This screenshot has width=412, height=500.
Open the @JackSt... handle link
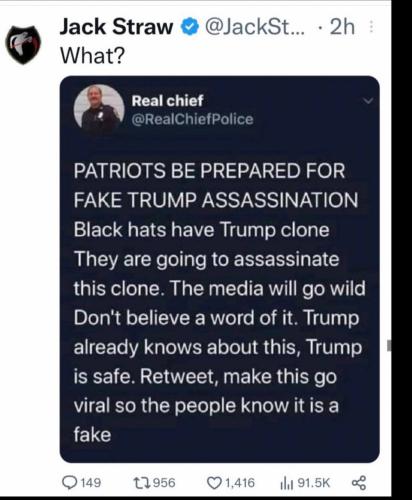pyautogui.click(x=255, y=27)
